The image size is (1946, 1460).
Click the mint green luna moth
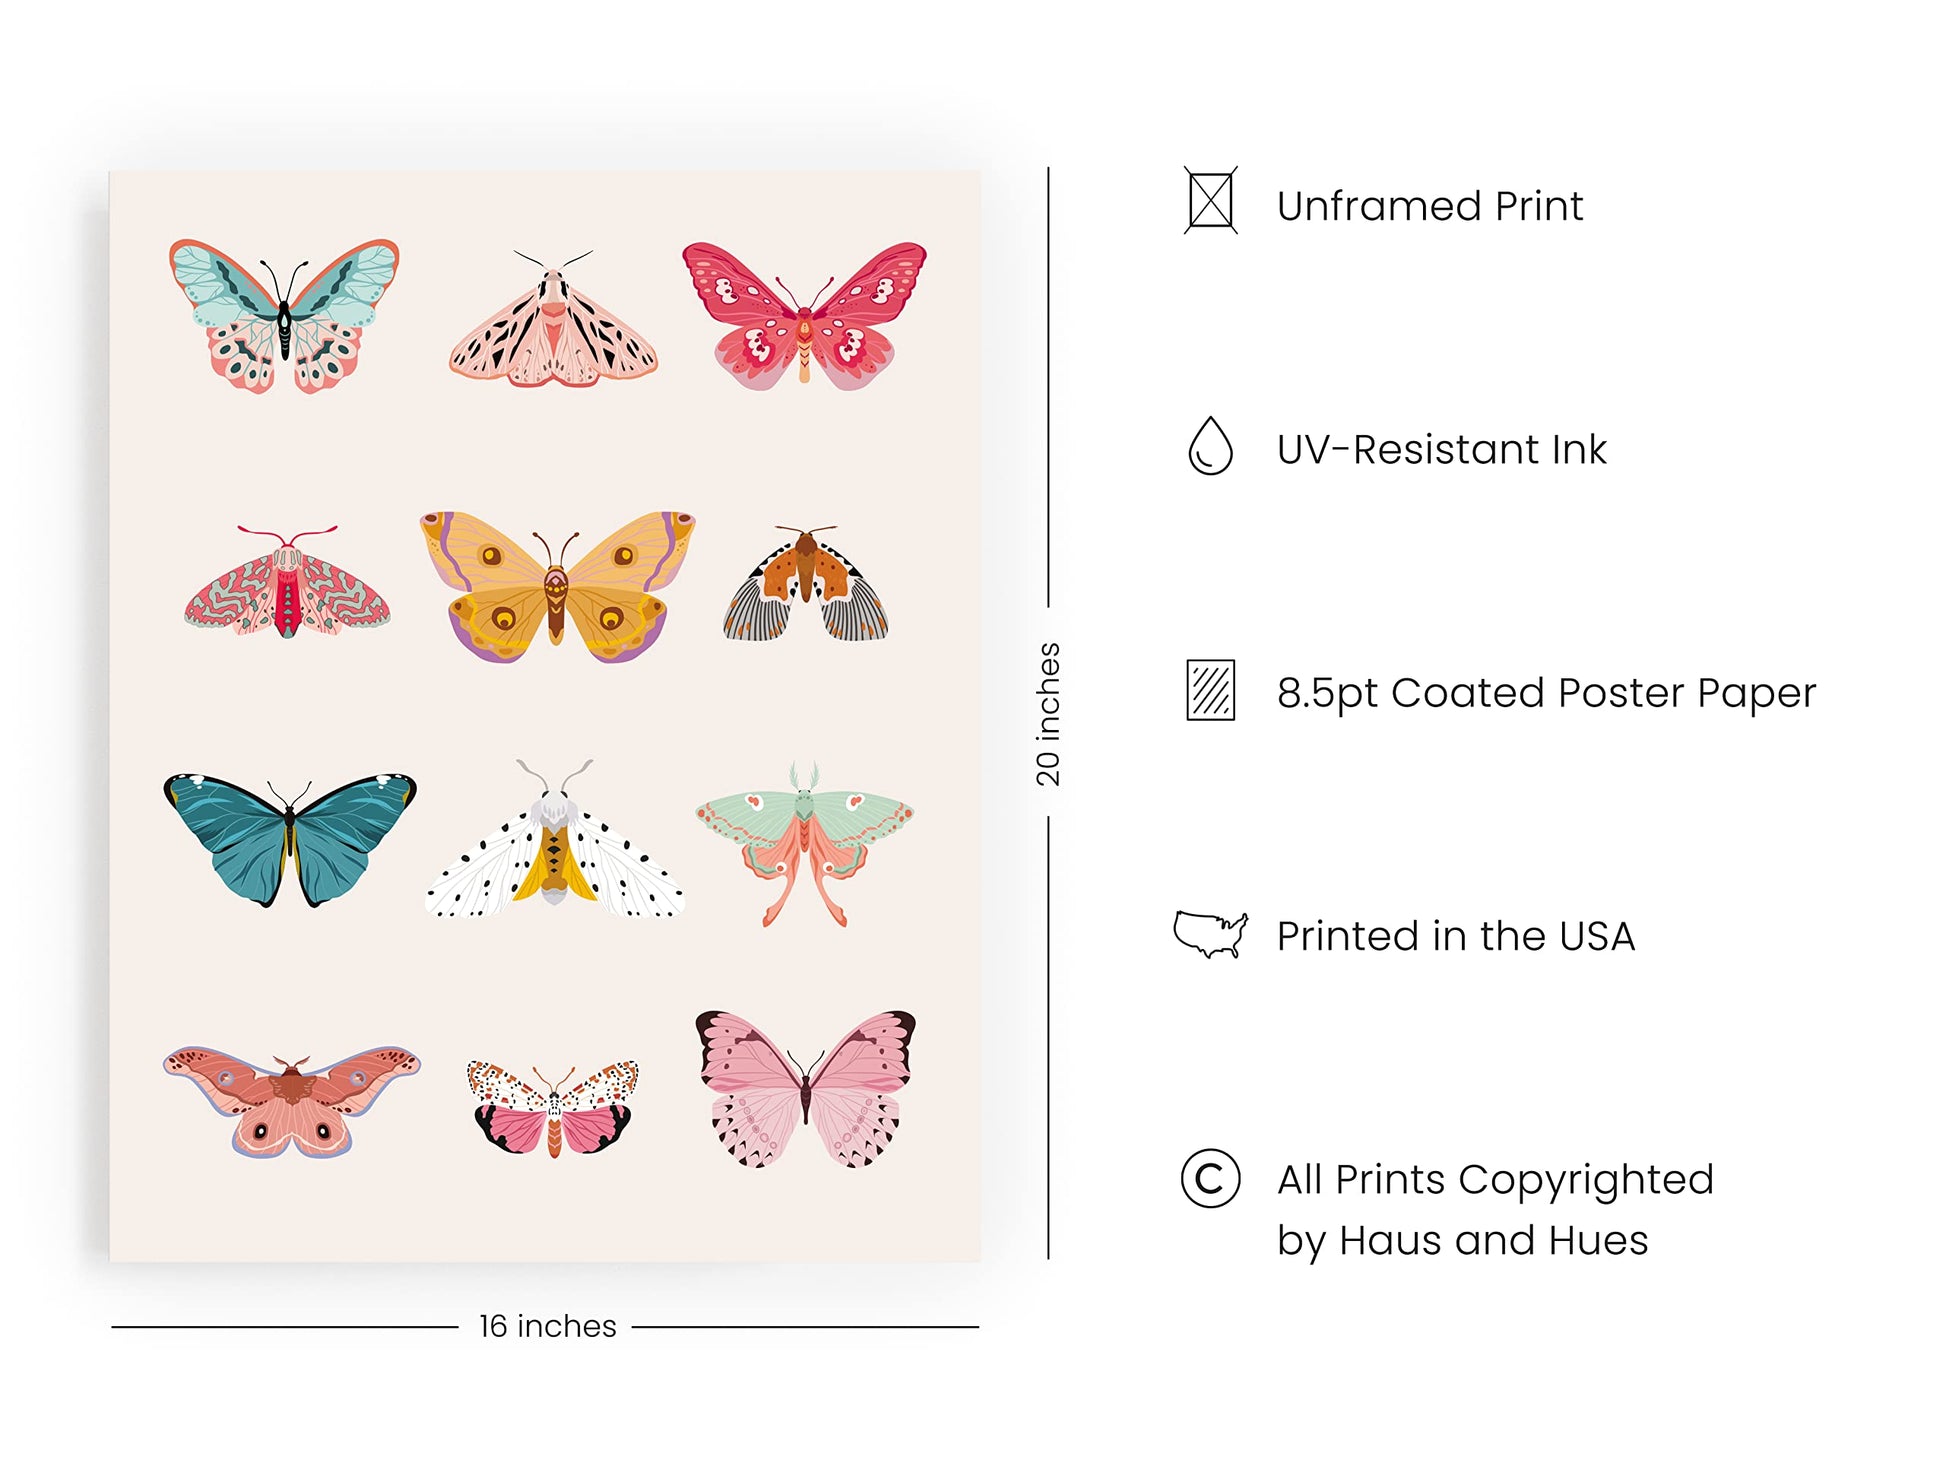[x=805, y=840]
